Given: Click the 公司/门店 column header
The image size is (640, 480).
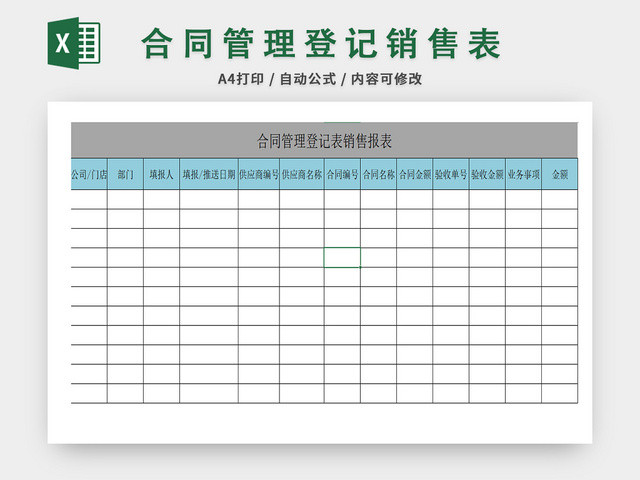Looking at the screenshot, I should point(89,174).
